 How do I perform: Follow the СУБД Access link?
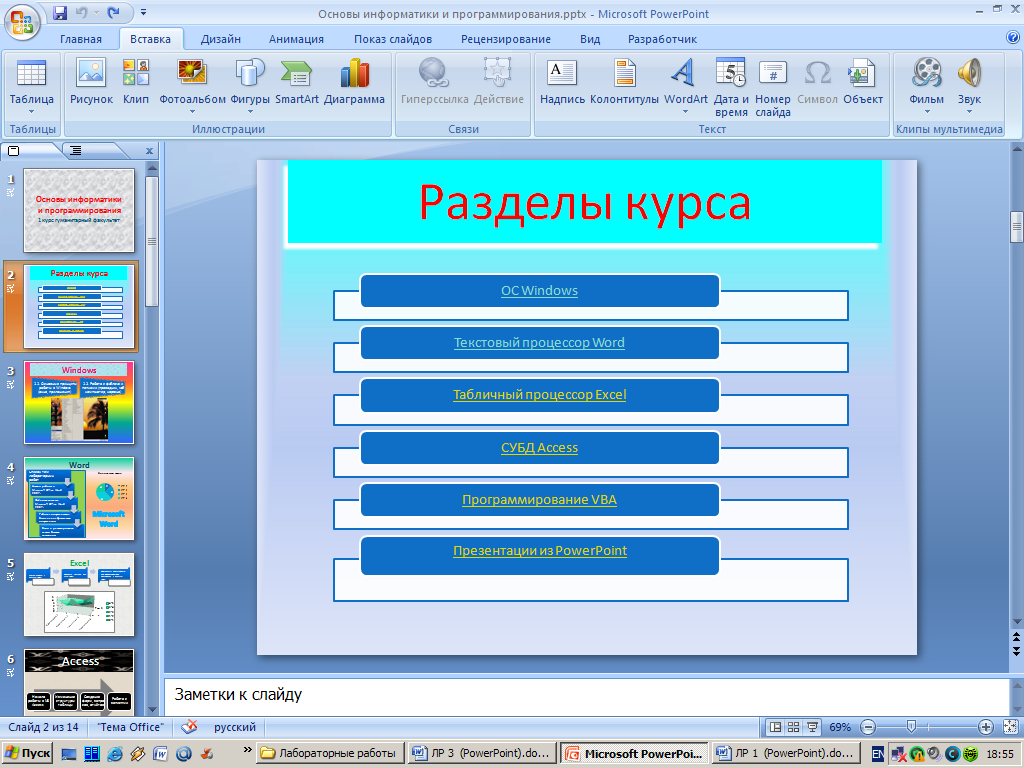click(x=539, y=447)
